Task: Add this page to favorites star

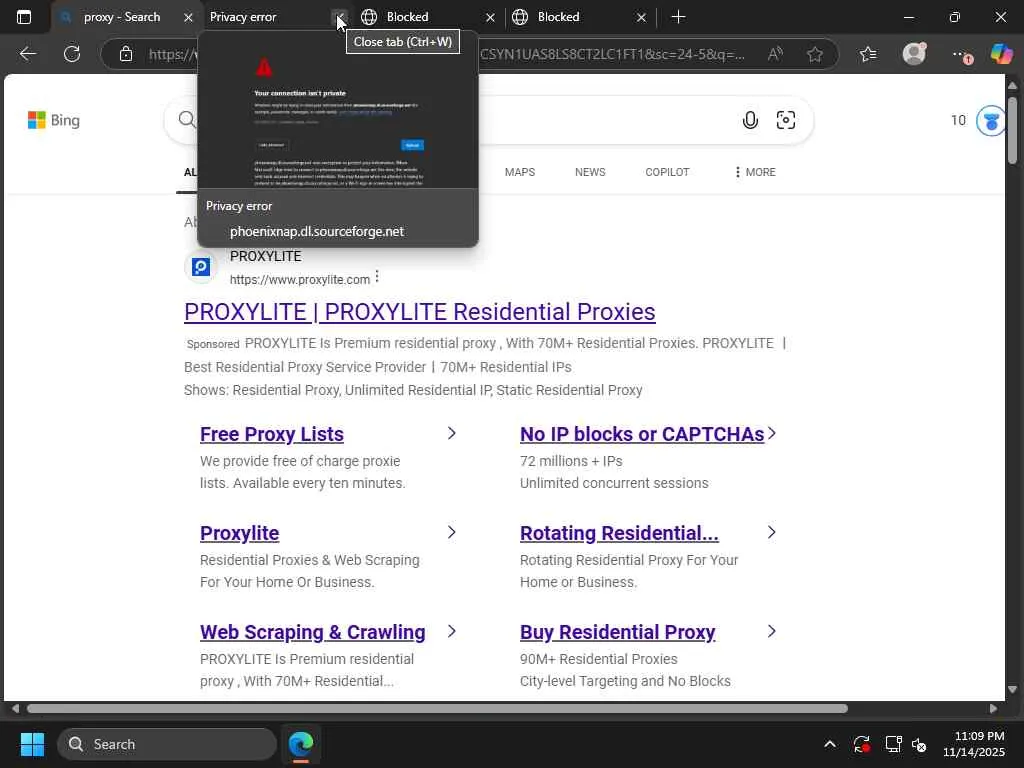Action: click(814, 54)
